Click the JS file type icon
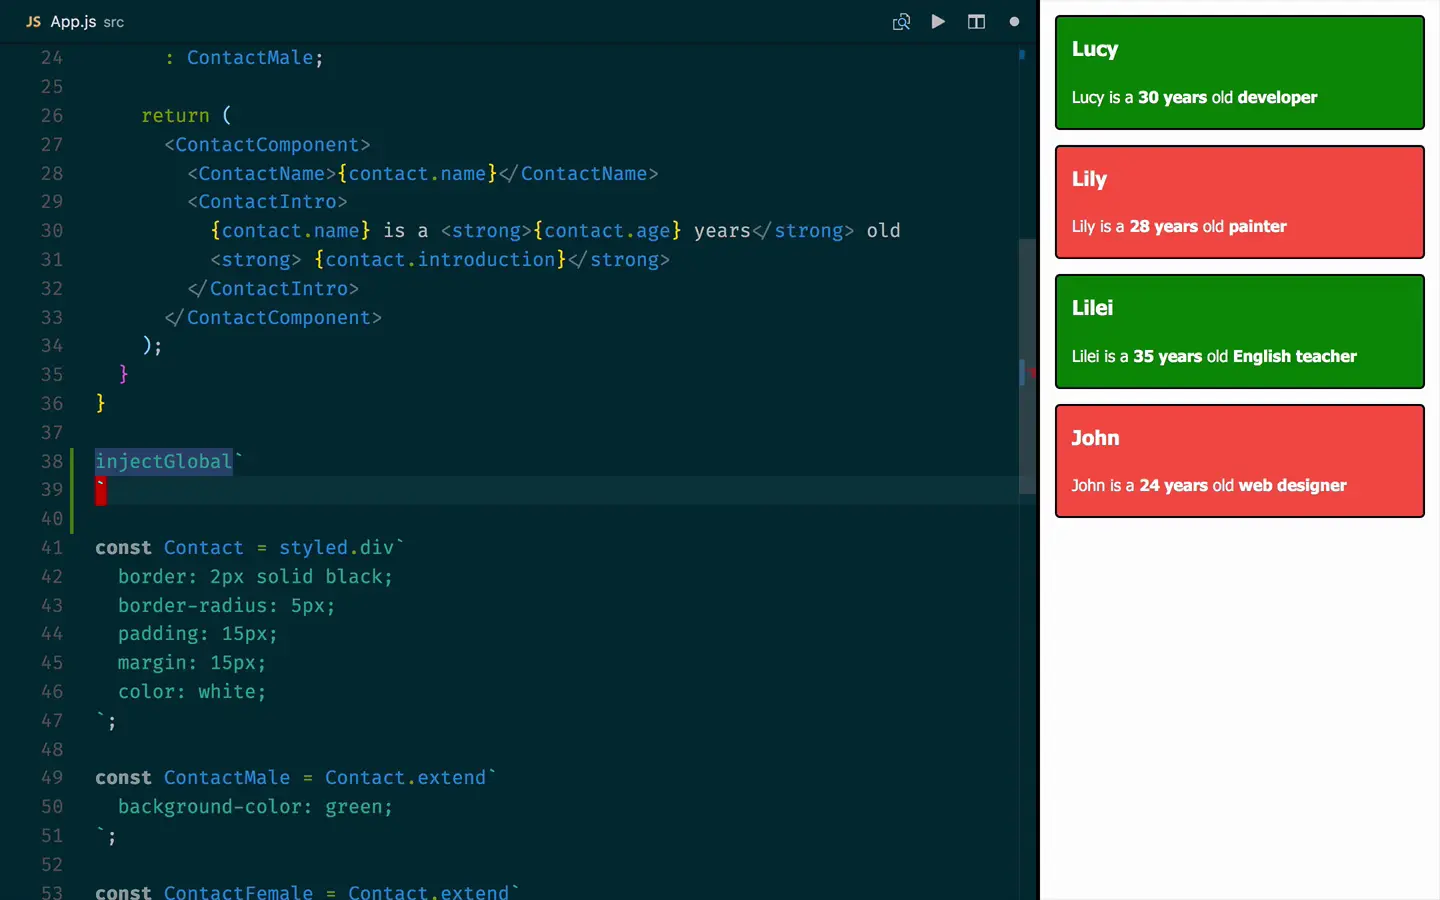Screen dimensions: 1440x900 (33, 22)
